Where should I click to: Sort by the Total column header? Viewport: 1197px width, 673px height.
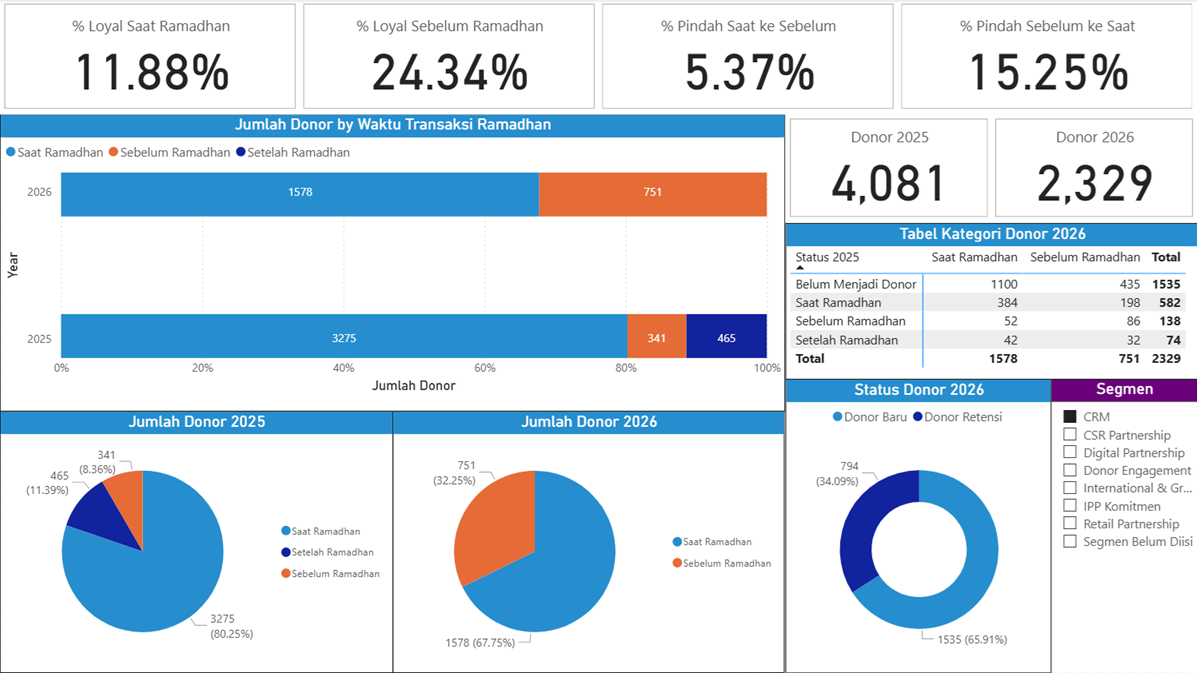pos(1166,257)
